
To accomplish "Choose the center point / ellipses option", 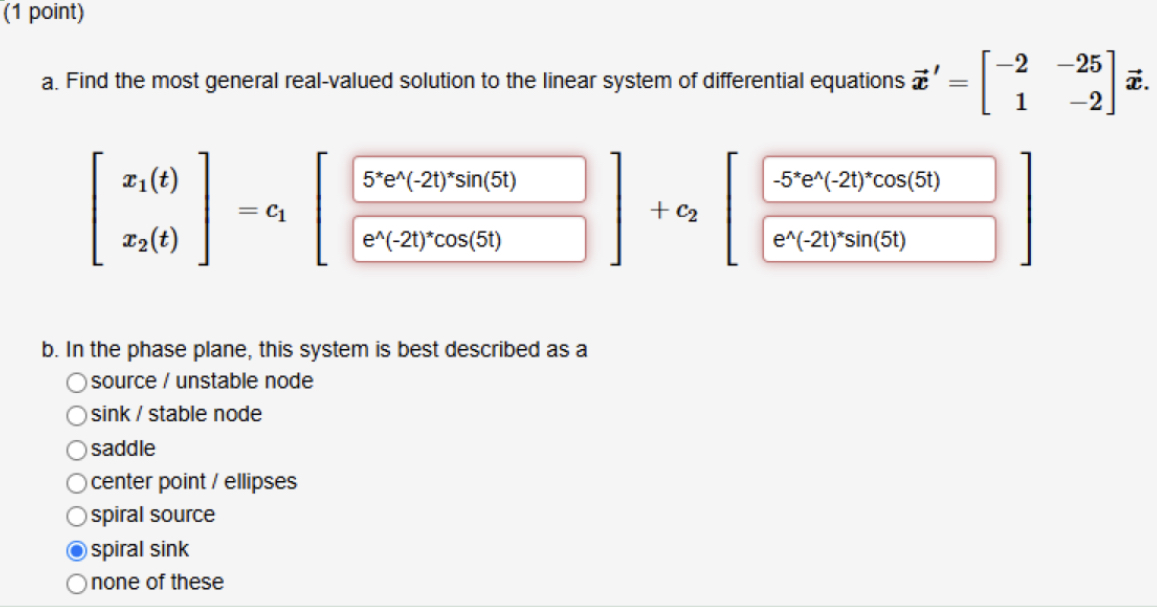I will tap(75, 481).
